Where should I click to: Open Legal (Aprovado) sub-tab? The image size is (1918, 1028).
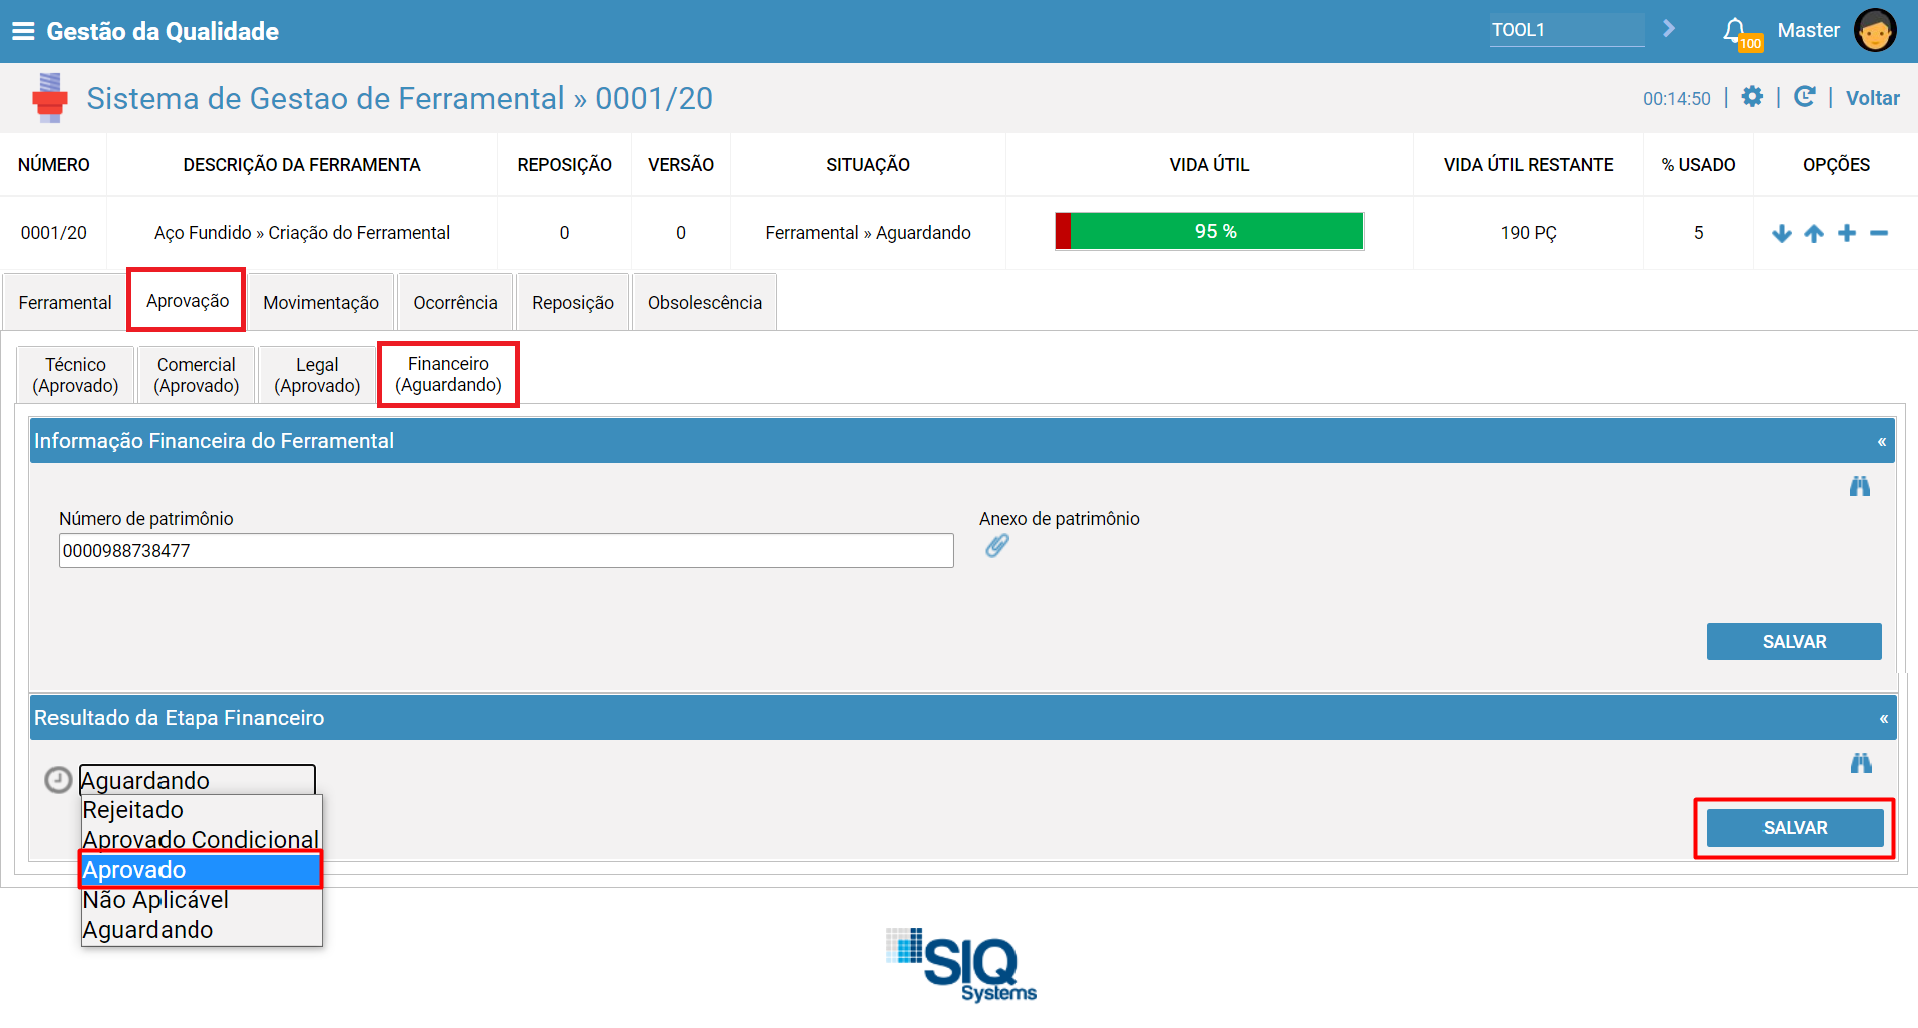point(317,375)
